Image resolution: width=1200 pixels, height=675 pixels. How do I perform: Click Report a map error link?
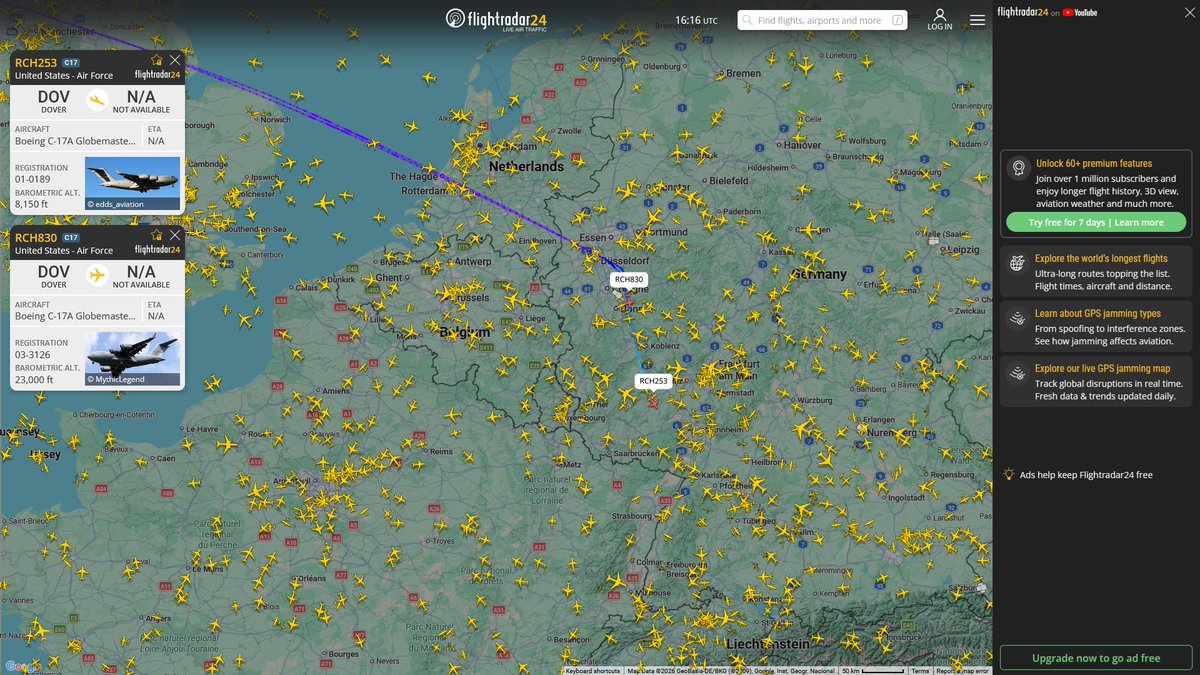964,671
